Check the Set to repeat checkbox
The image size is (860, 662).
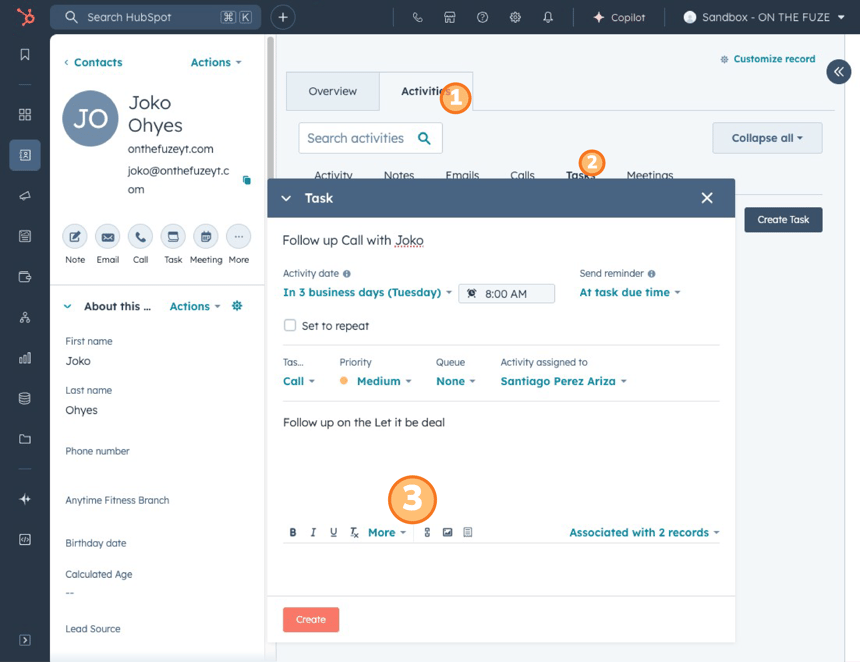tap(290, 325)
